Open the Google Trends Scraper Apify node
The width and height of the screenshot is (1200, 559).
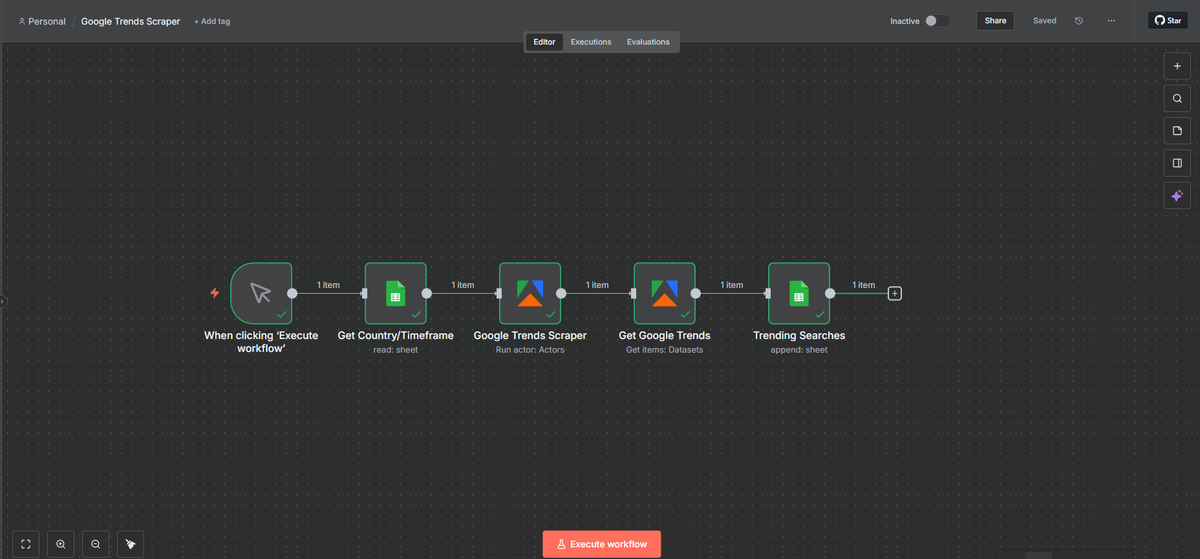tap(530, 293)
